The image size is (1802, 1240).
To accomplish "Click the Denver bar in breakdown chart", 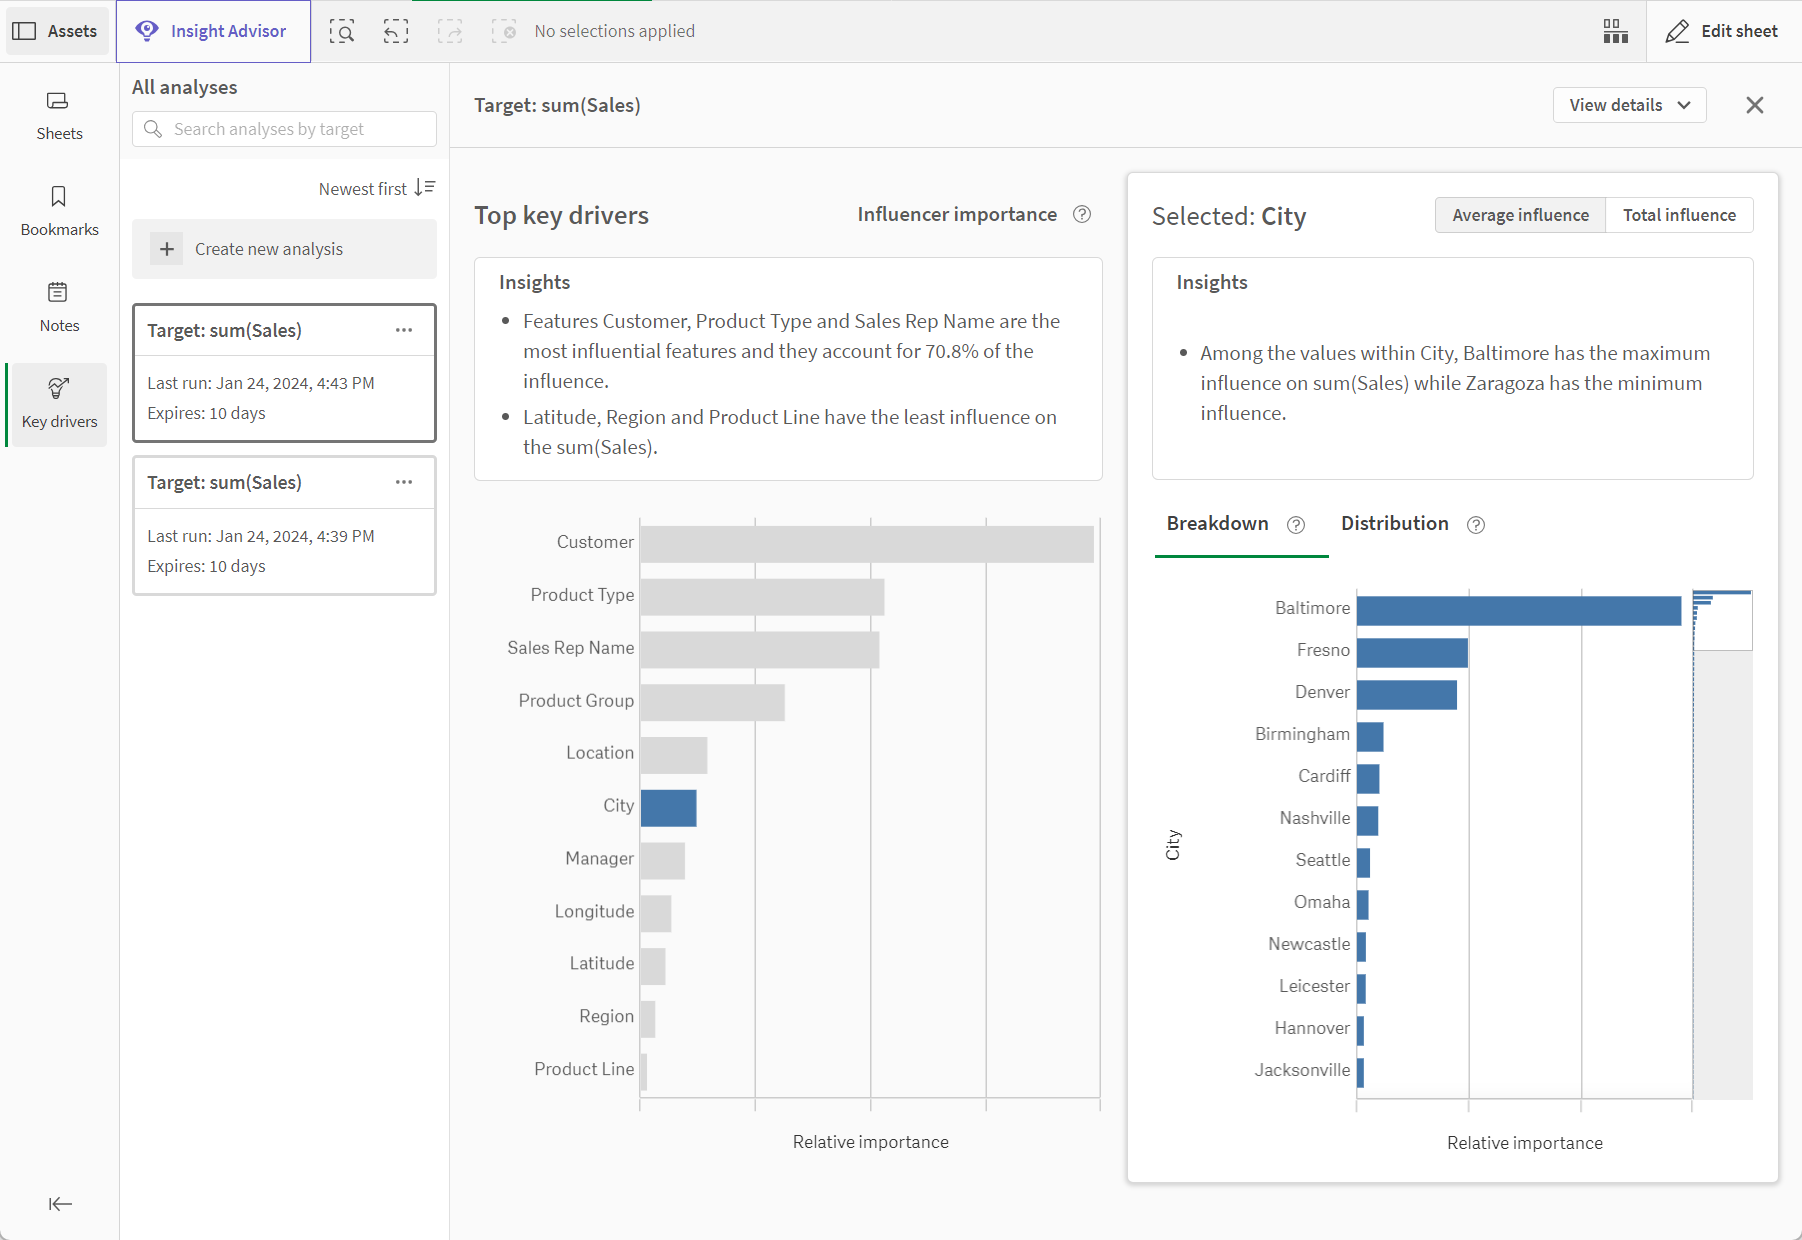I will coord(1406,695).
